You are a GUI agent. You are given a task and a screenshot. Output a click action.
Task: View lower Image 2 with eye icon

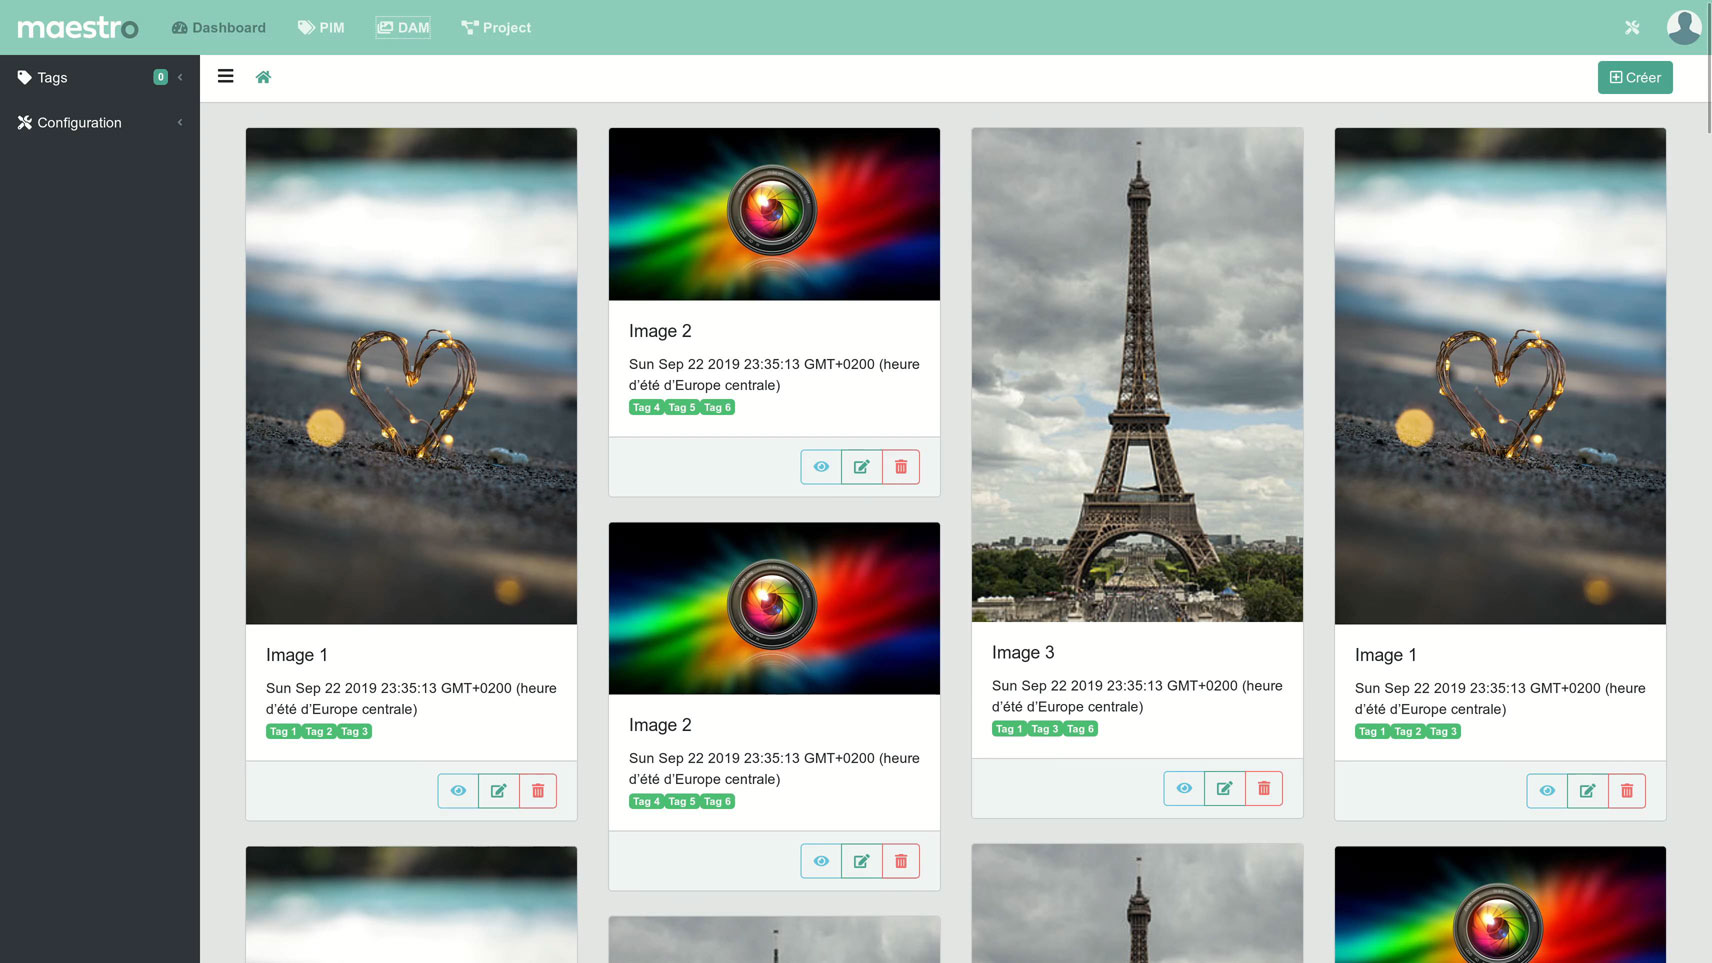[x=821, y=861]
